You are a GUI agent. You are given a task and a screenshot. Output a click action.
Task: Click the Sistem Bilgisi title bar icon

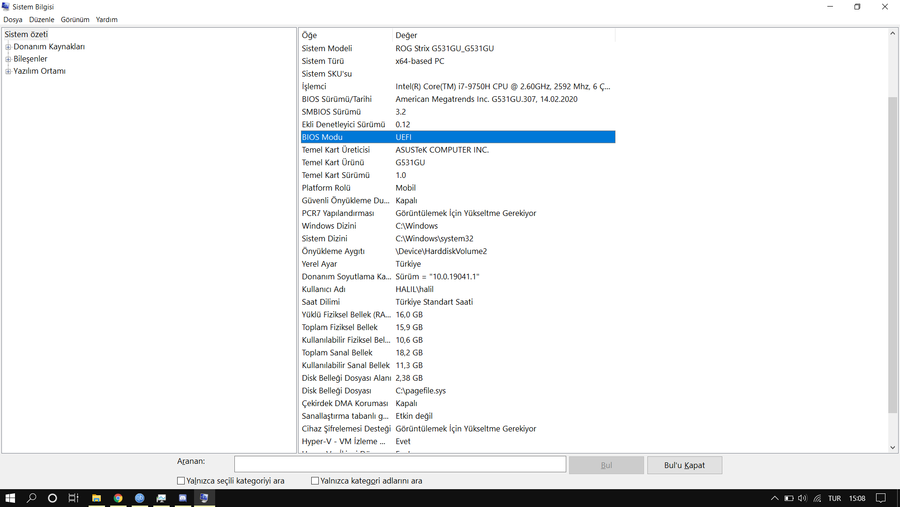(6, 6)
